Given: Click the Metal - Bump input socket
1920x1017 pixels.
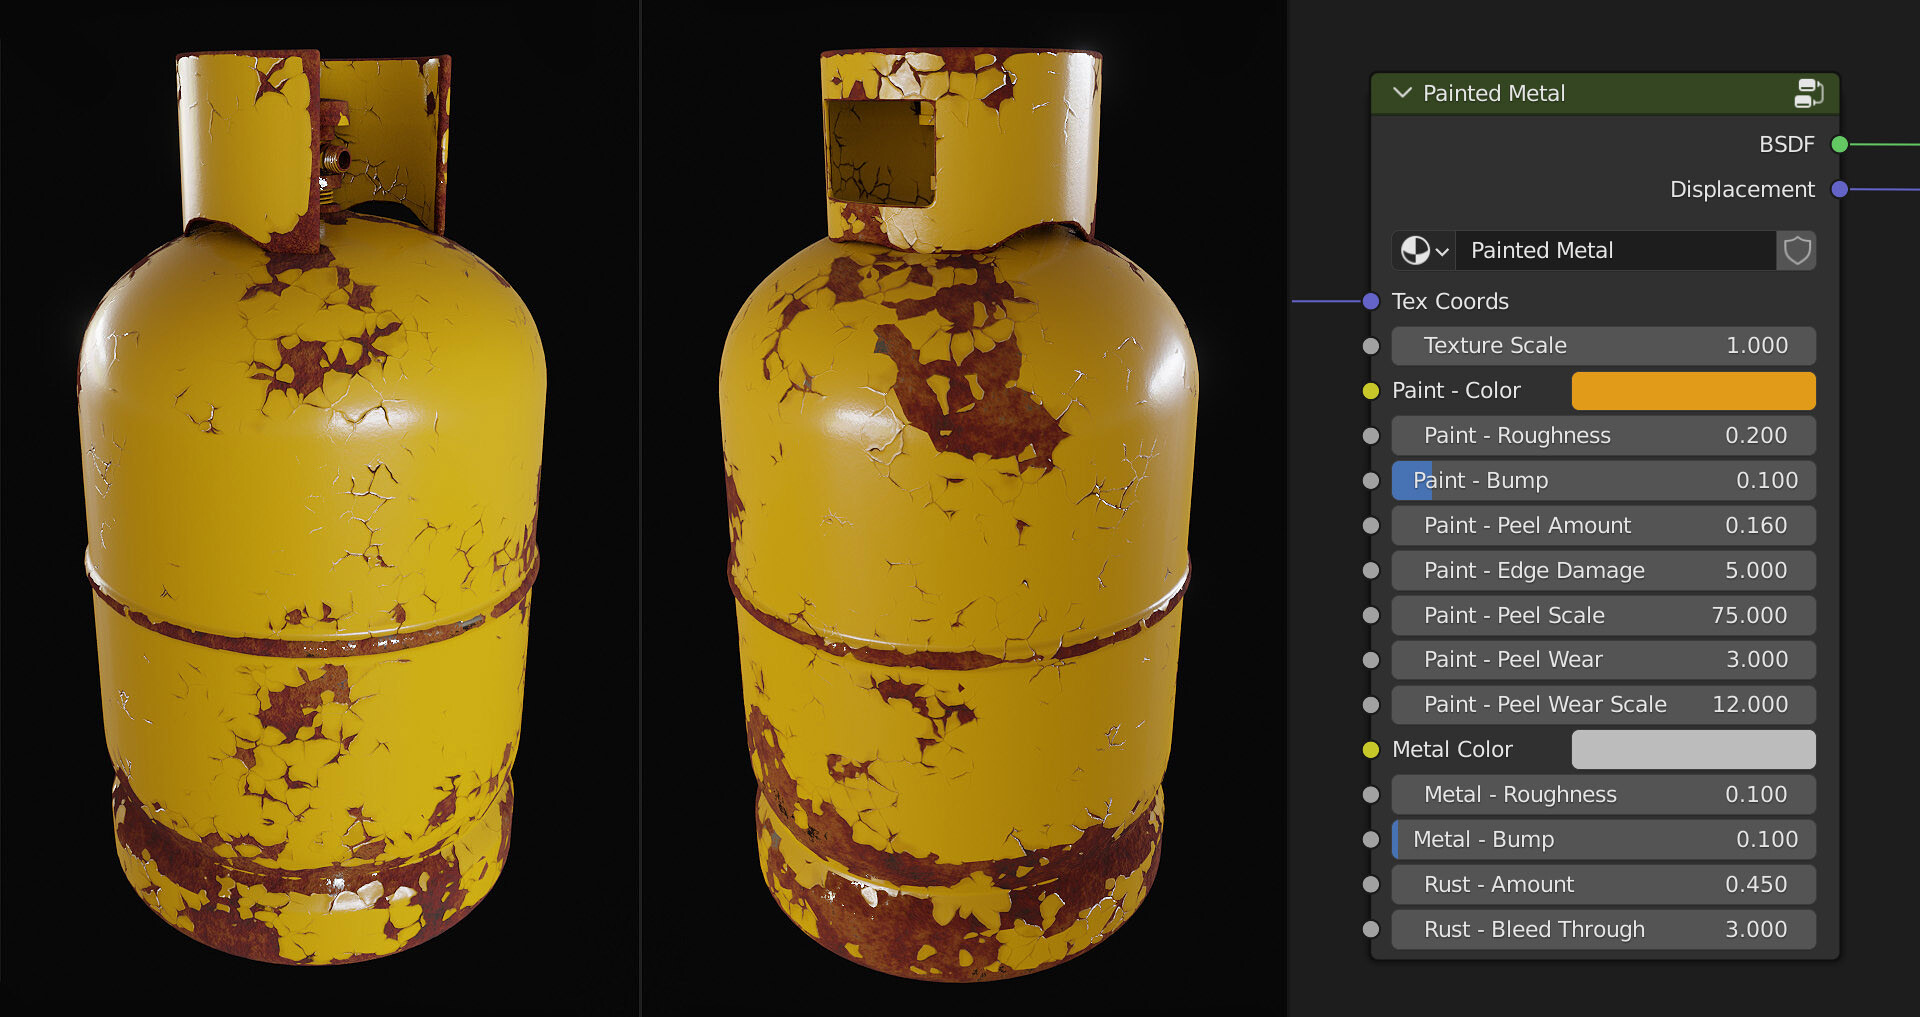Looking at the screenshot, I should click(1370, 839).
